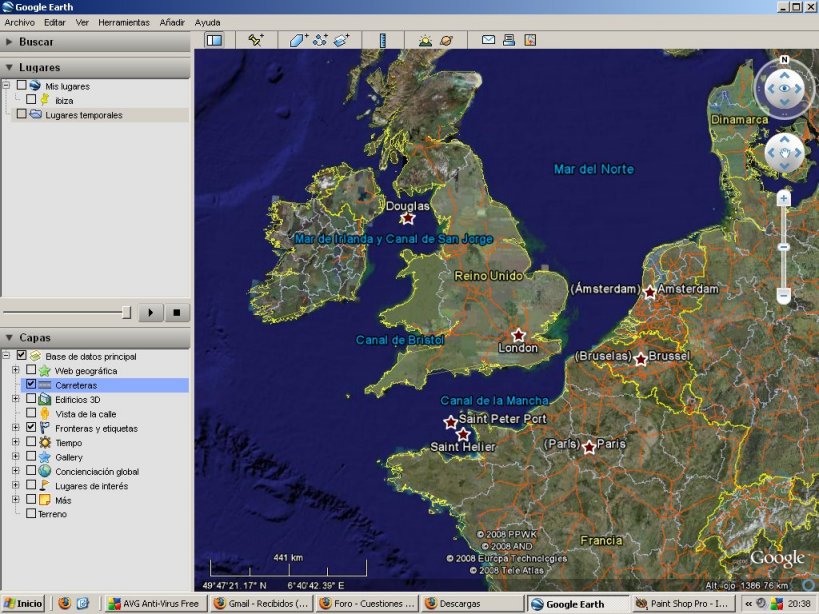819x614 pixels.
Task: Expand the Gallery layer node
Action: coord(16,456)
